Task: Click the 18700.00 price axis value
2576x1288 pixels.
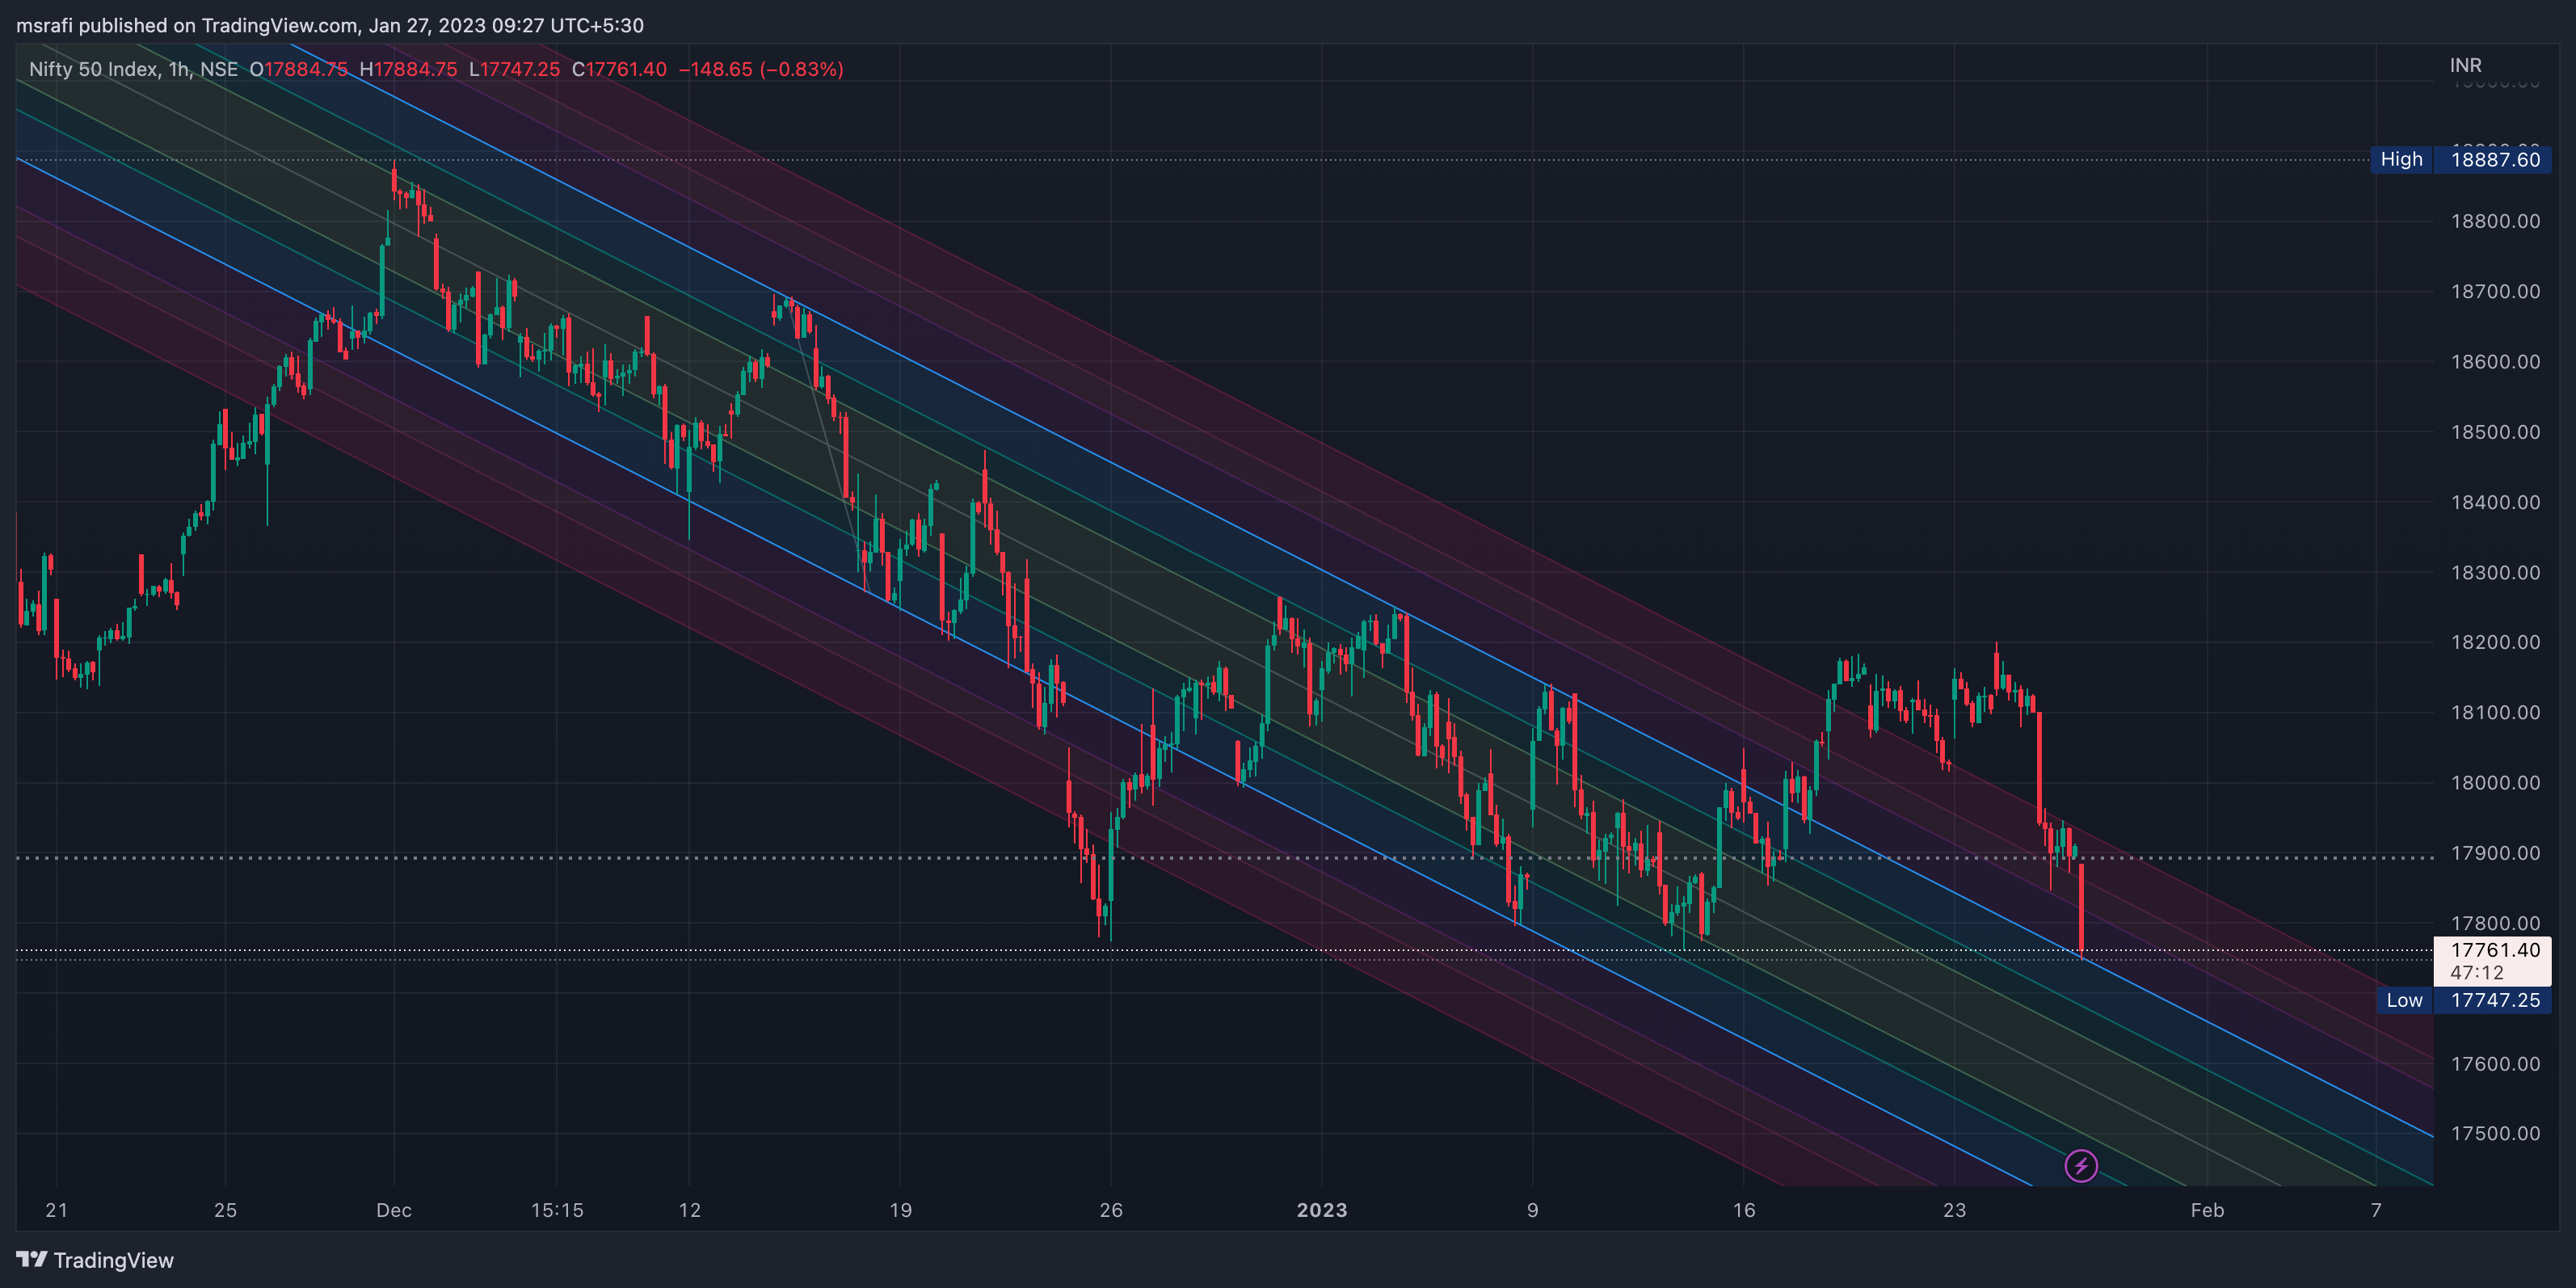Action: point(2495,291)
